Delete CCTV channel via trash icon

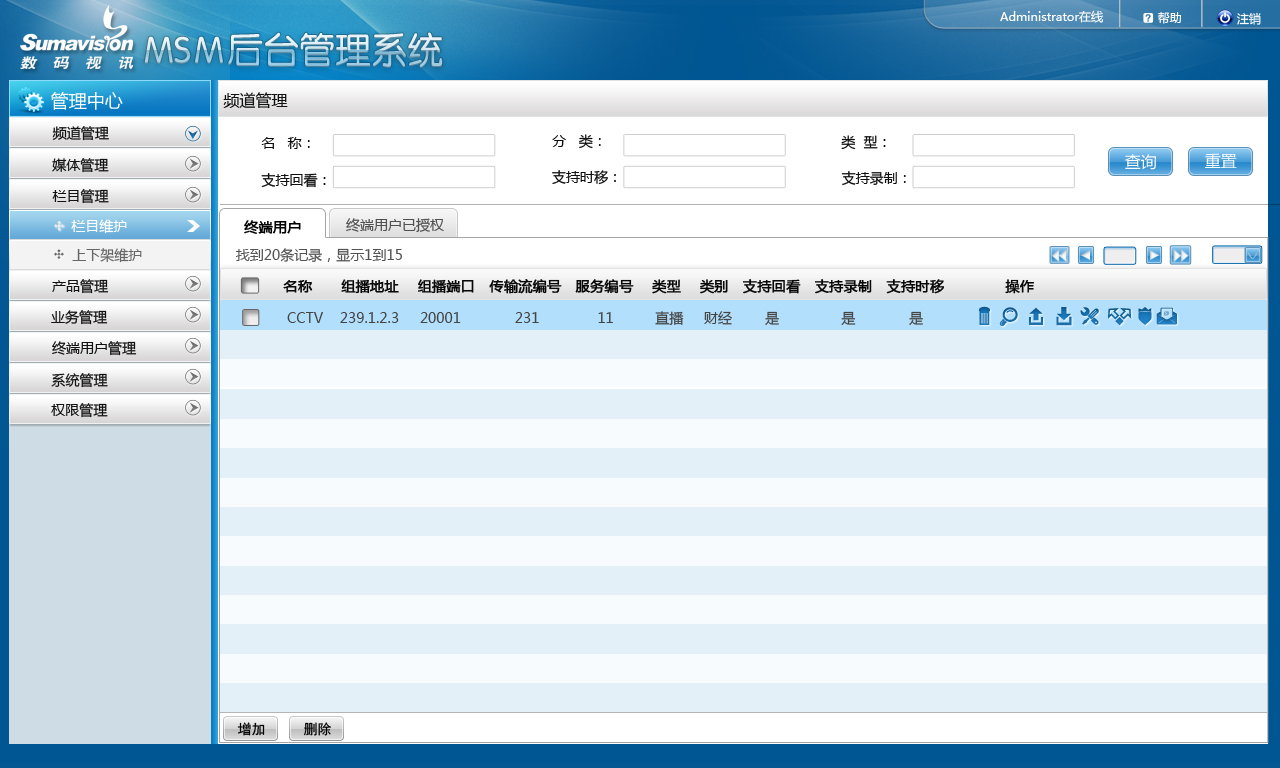pos(984,316)
